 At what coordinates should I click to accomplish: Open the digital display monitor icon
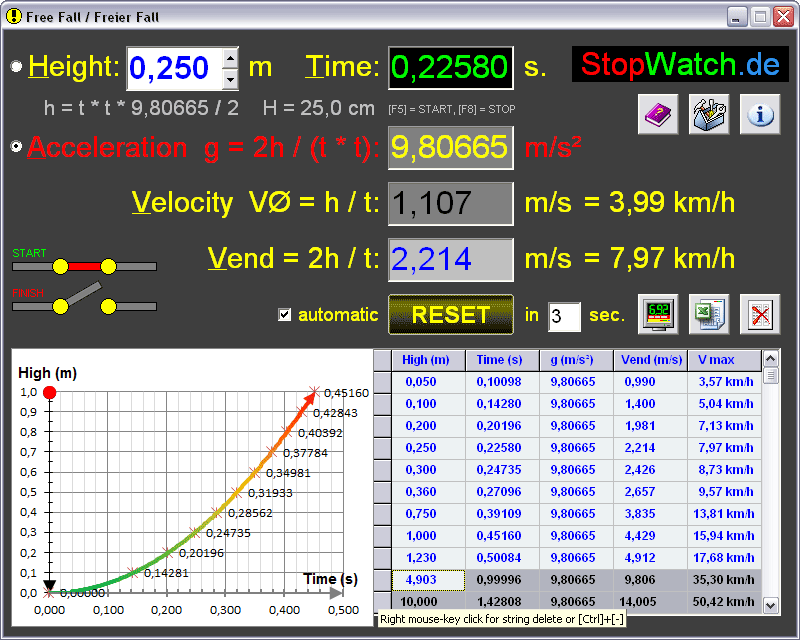[x=658, y=314]
